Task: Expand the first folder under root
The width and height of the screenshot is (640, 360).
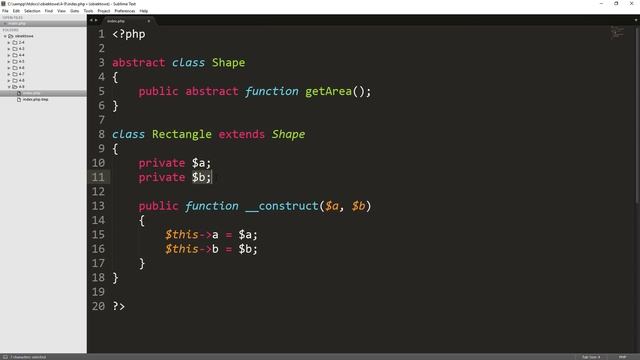Action: 9,42
